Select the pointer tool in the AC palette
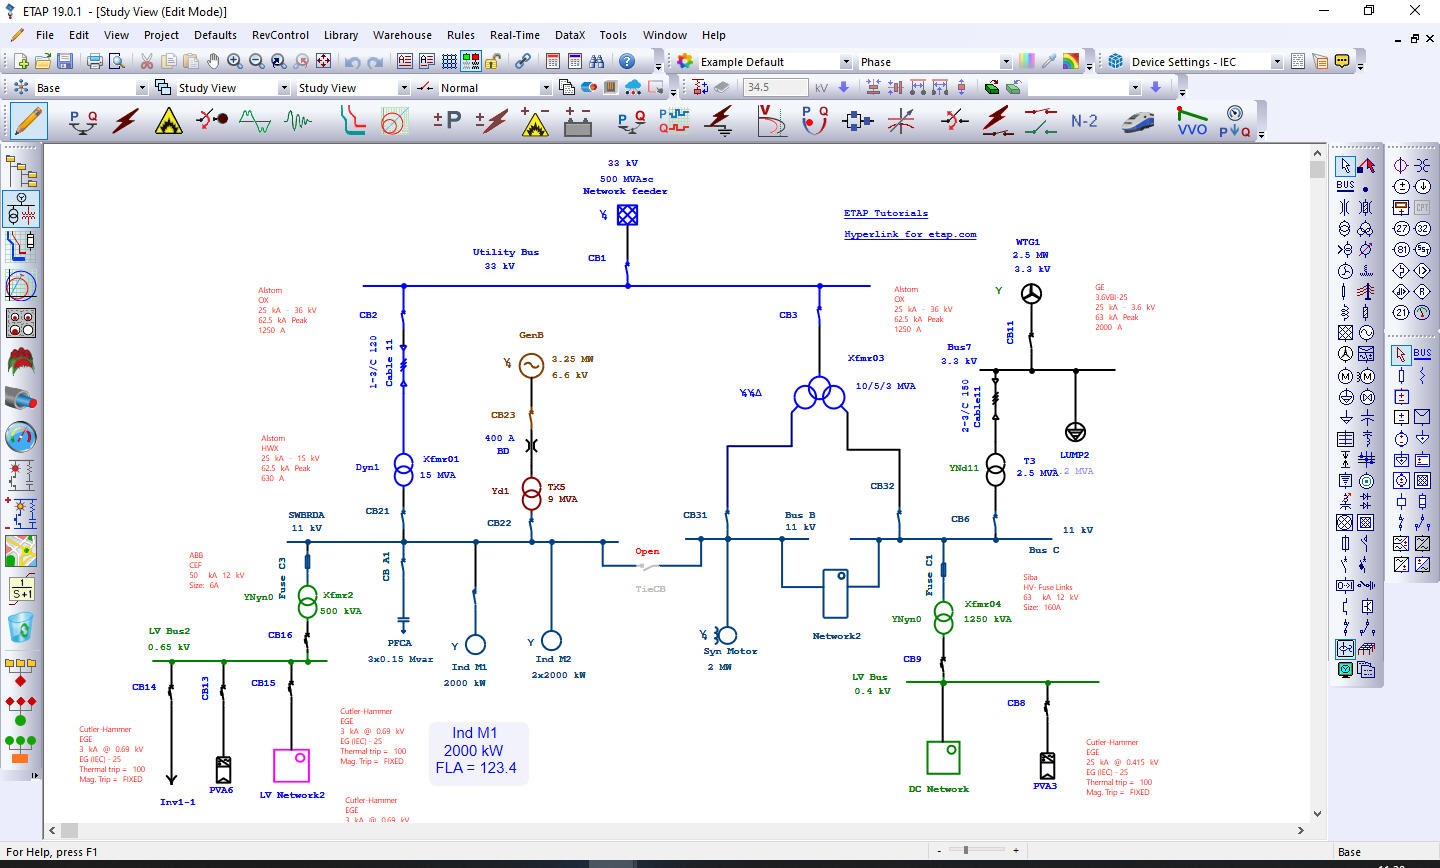The height and width of the screenshot is (868, 1440). pos(1345,166)
